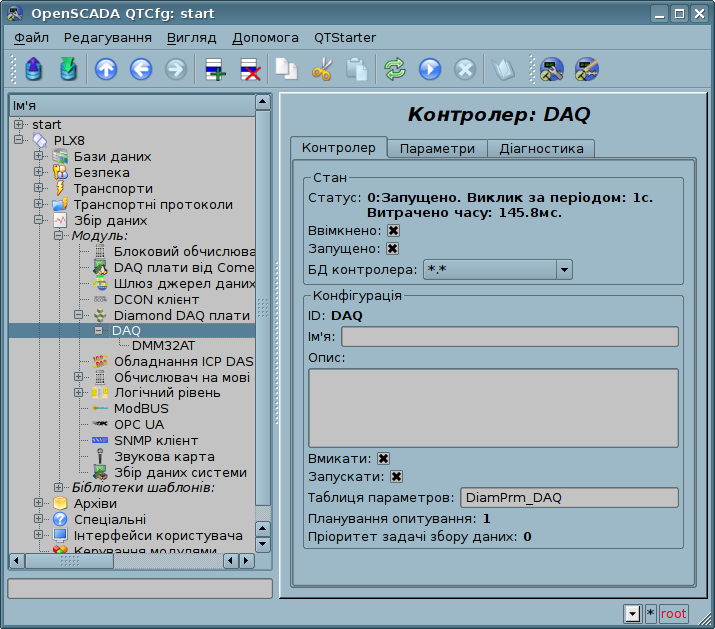The height and width of the screenshot is (629, 715).
Task: Toggle the Вмикати checkbox
Action: click(x=383, y=458)
